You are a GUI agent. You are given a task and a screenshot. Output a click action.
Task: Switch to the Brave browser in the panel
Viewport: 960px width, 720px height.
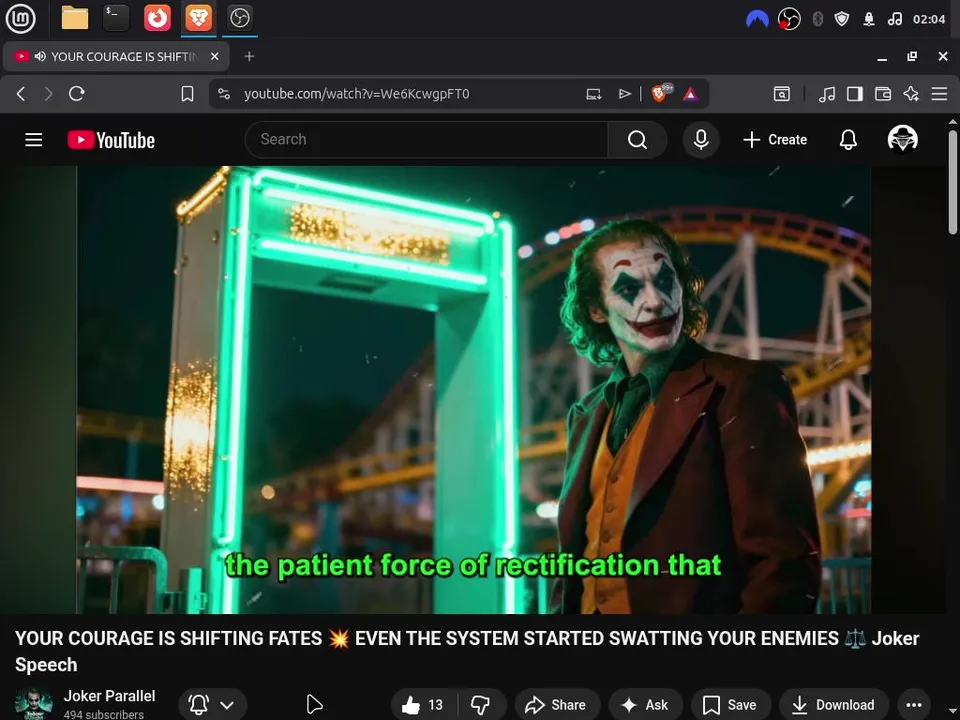click(x=198, y=18)
